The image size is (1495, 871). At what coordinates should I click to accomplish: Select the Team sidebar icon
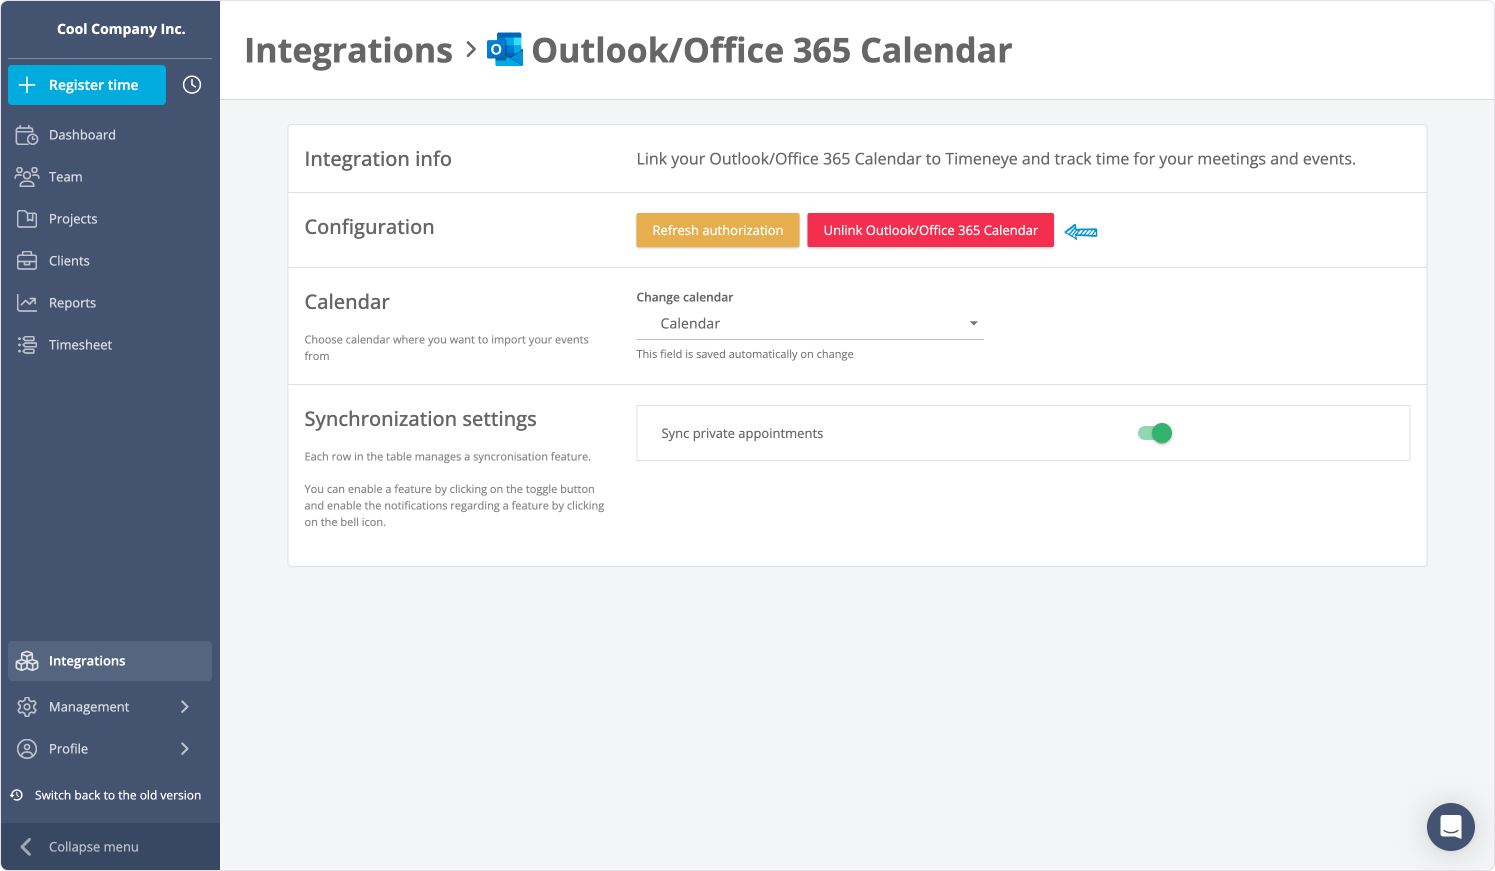click(x=28, y=176)
